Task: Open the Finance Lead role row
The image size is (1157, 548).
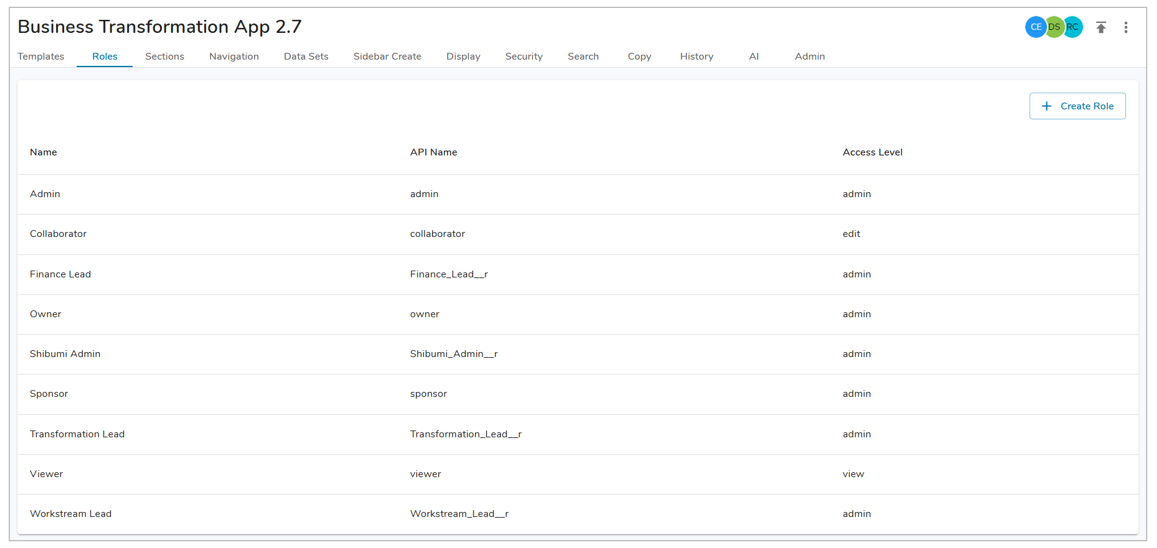Action: pyautogui.click(x=60, y=274)
